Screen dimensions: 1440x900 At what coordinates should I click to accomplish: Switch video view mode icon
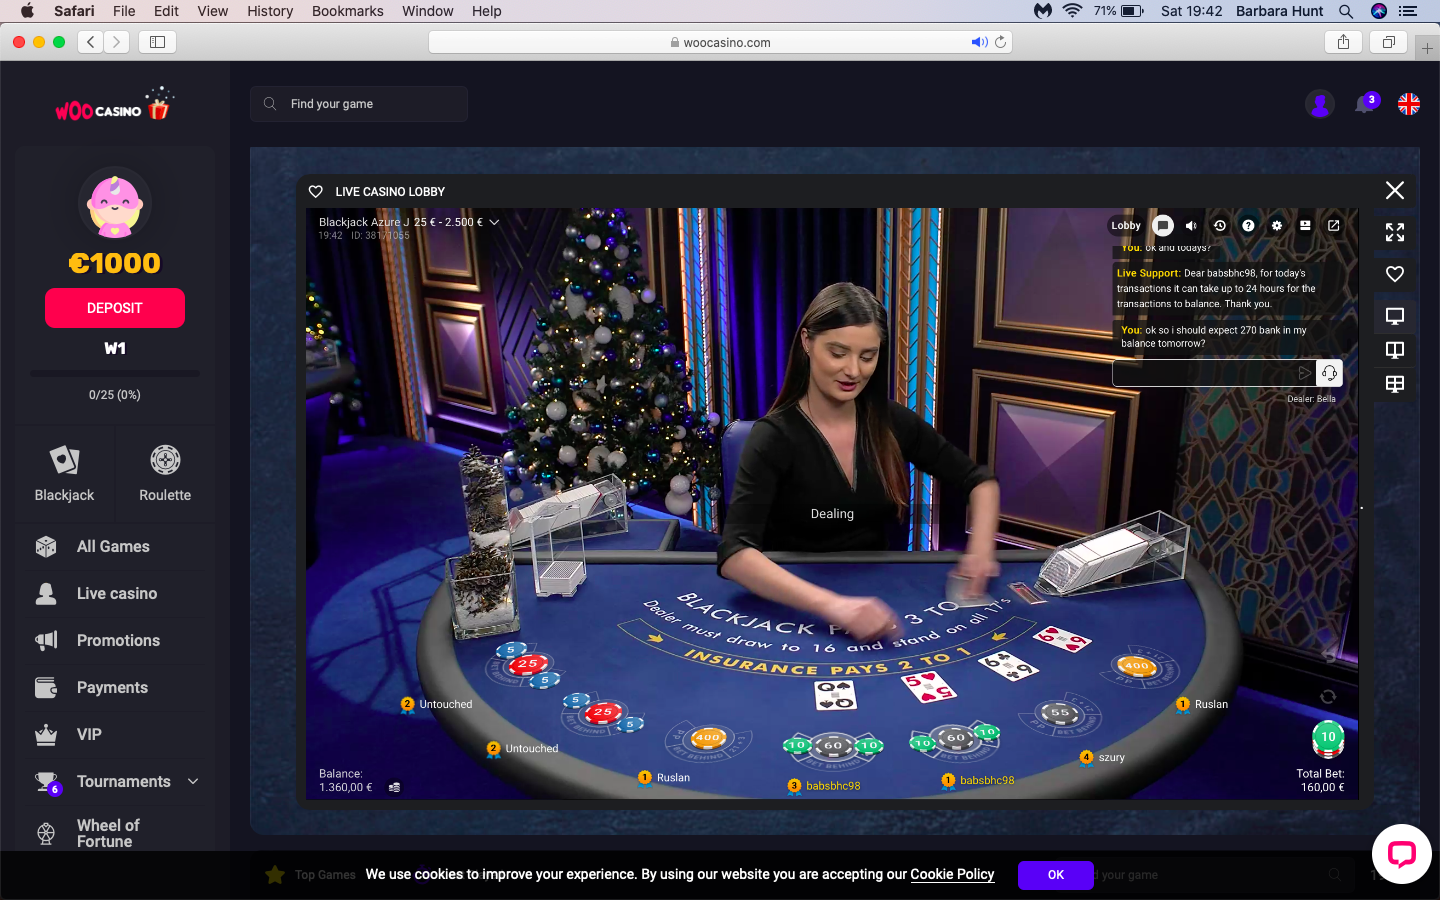(x=1305, y=226)
